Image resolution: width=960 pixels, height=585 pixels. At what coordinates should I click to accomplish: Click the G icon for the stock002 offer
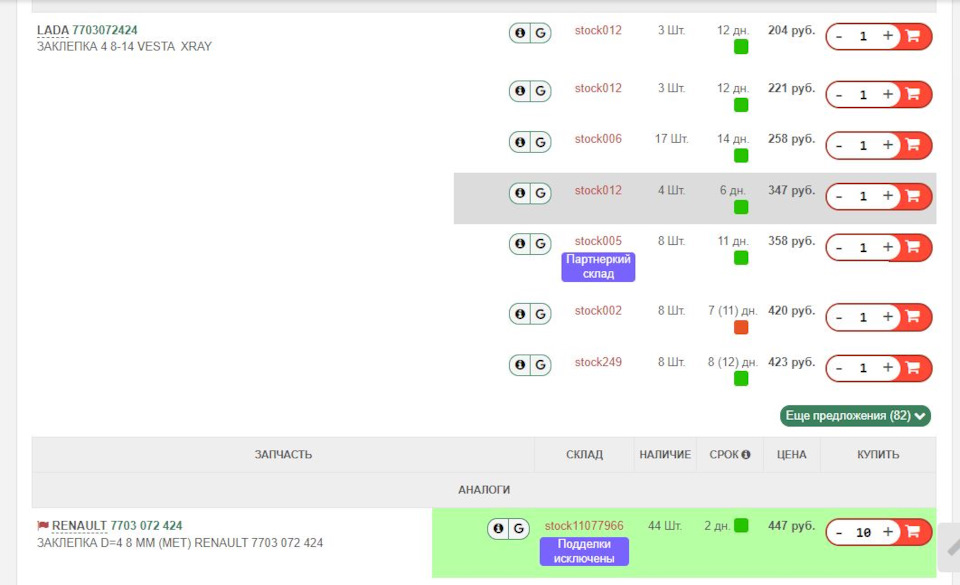(x=541, y=314)
